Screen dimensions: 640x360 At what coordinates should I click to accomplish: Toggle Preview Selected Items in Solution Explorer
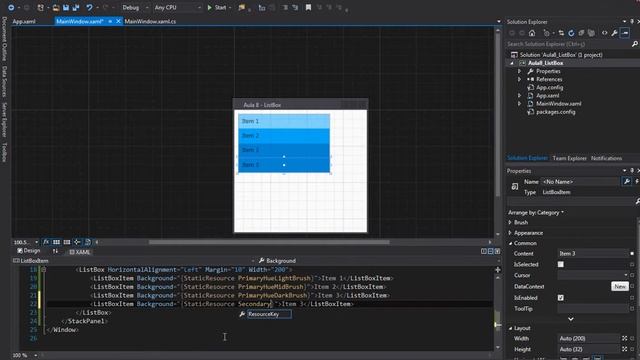(625, 33)
